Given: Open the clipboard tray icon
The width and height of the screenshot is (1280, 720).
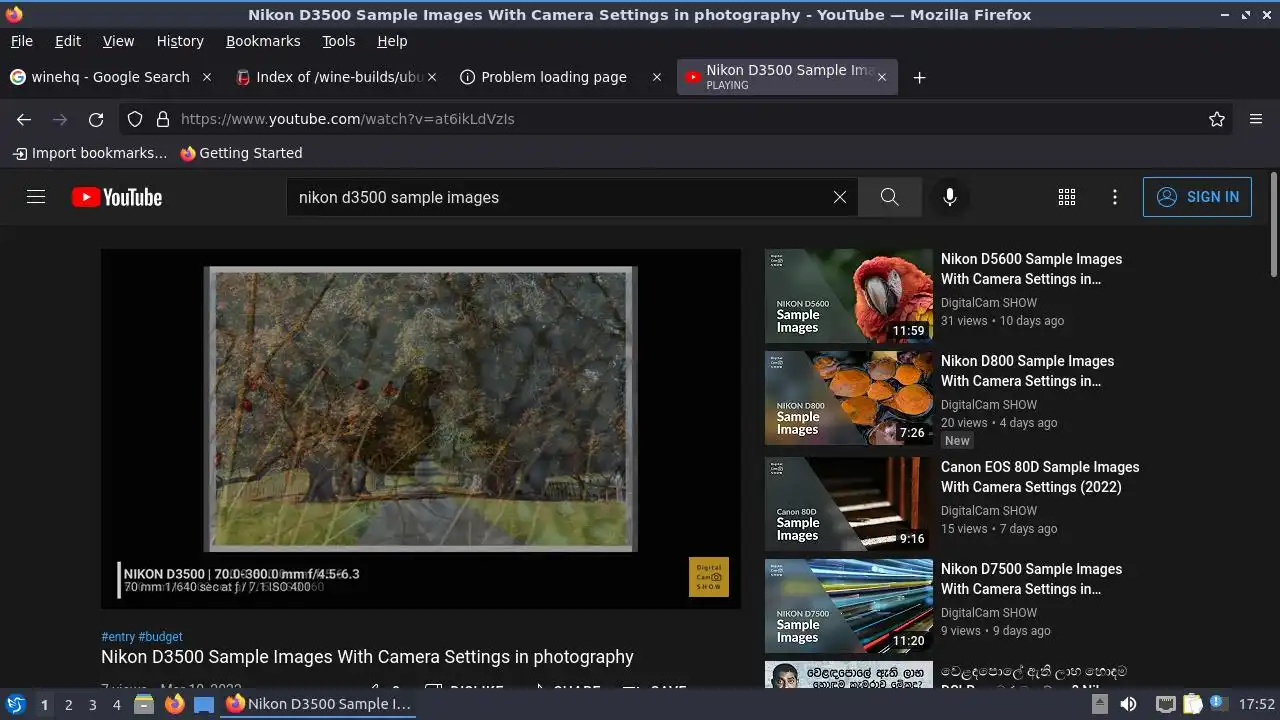Looking at the screenshot, I should pyautogui.click(x=1193, y=704).
